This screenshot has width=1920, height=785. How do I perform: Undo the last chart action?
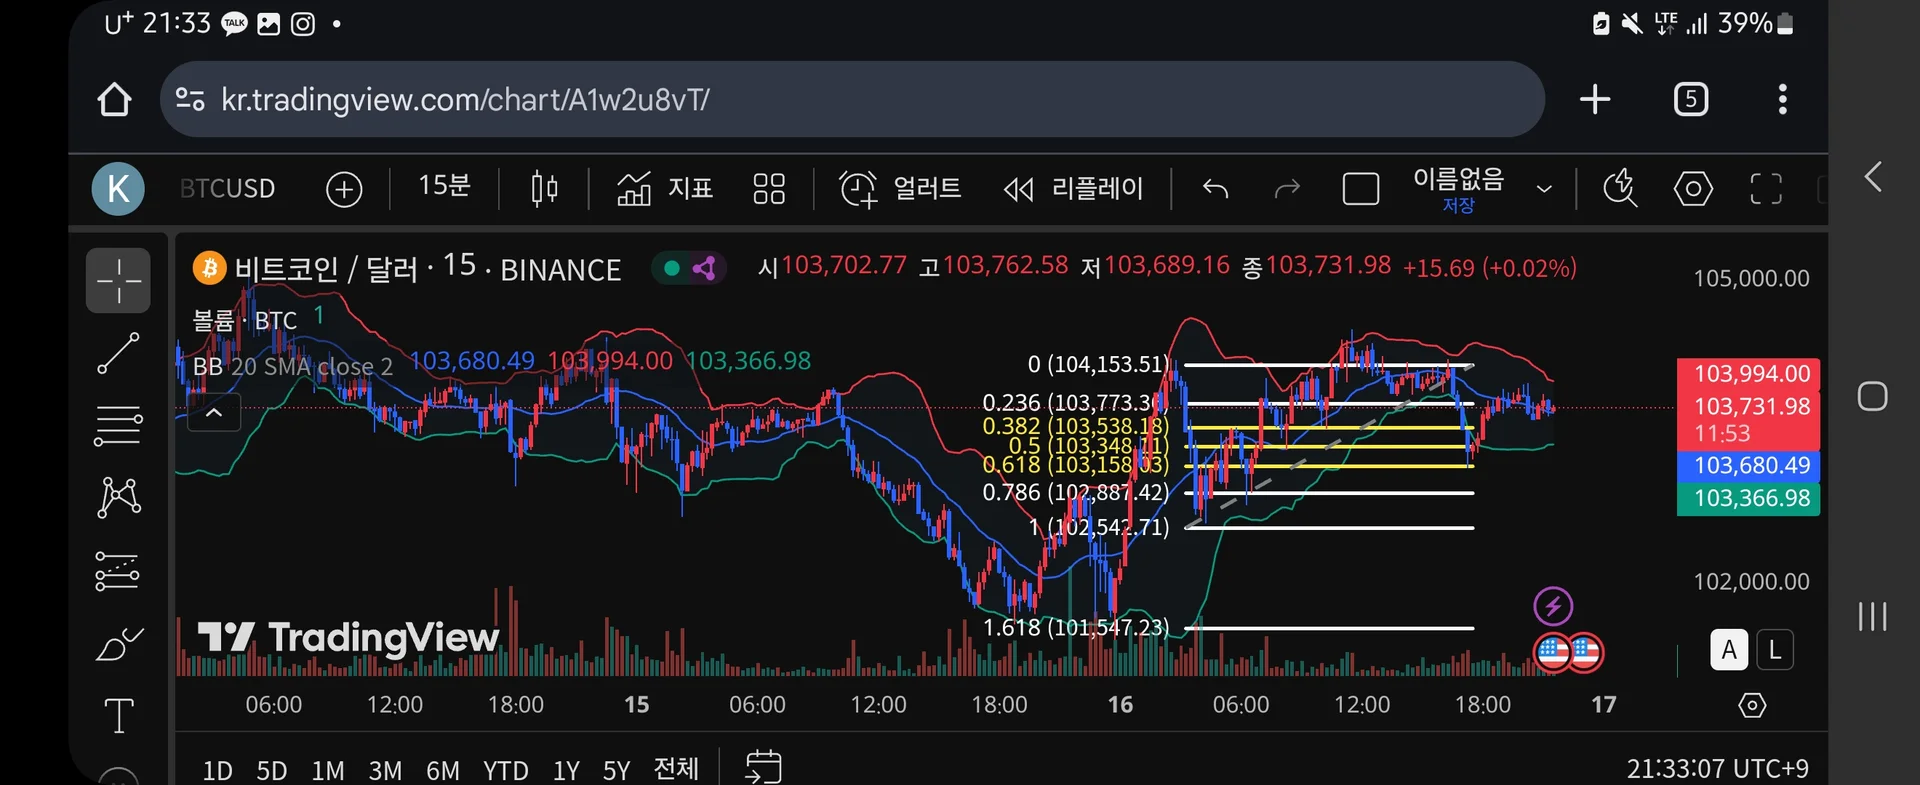1215,189
